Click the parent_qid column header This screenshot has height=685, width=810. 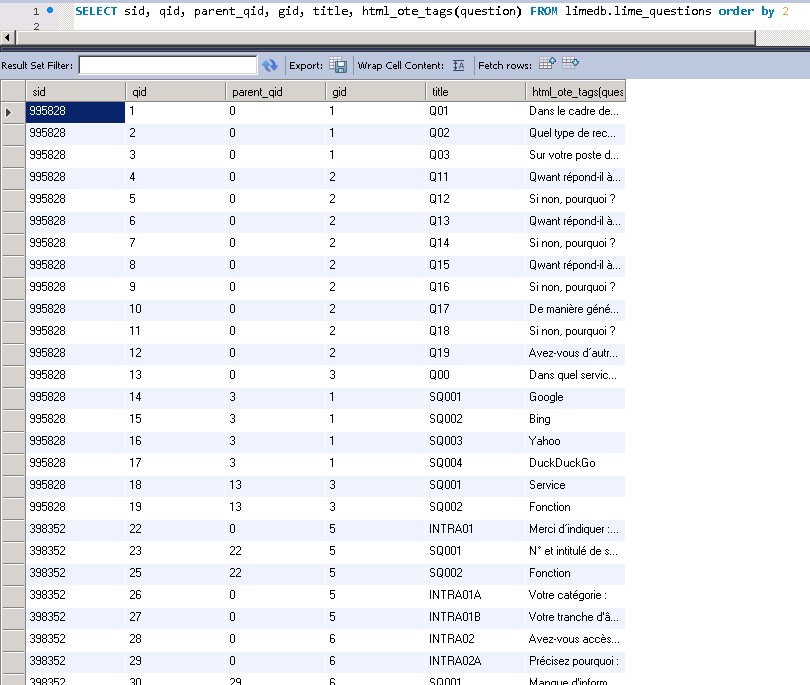(275, 91)
